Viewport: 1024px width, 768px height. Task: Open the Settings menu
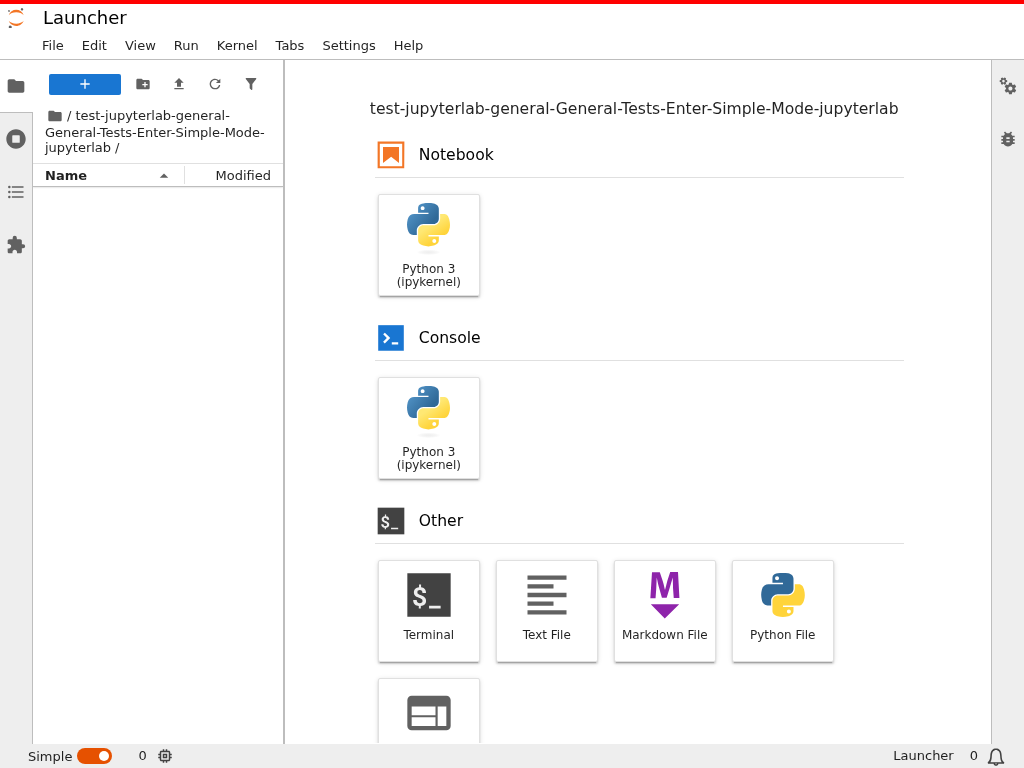pos(349,46)
